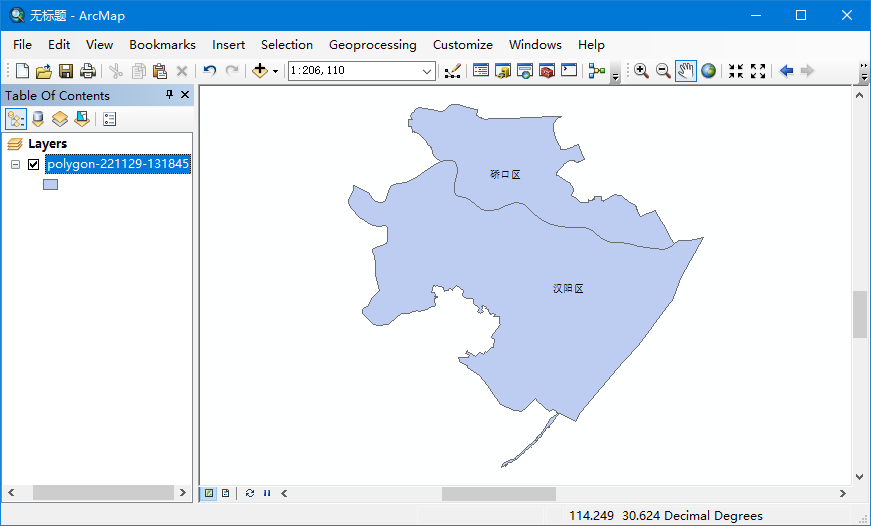Click the Fixed Zoom Out icon

pos(758,71)
